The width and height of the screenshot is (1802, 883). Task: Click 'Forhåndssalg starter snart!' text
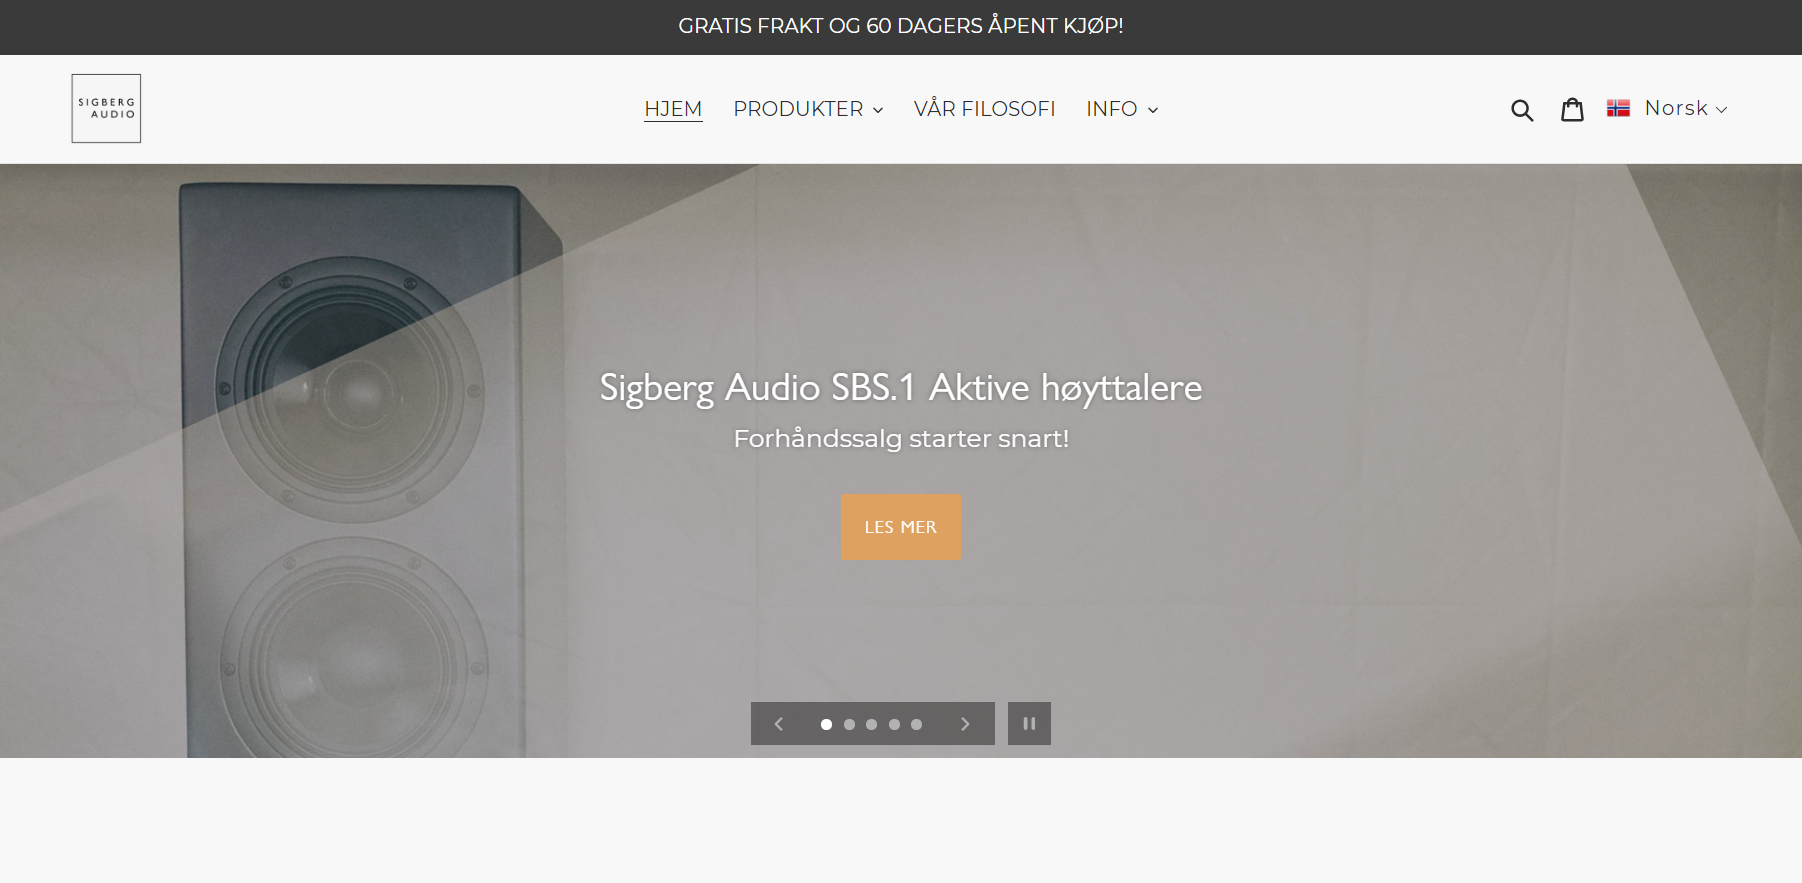(901, 439)
